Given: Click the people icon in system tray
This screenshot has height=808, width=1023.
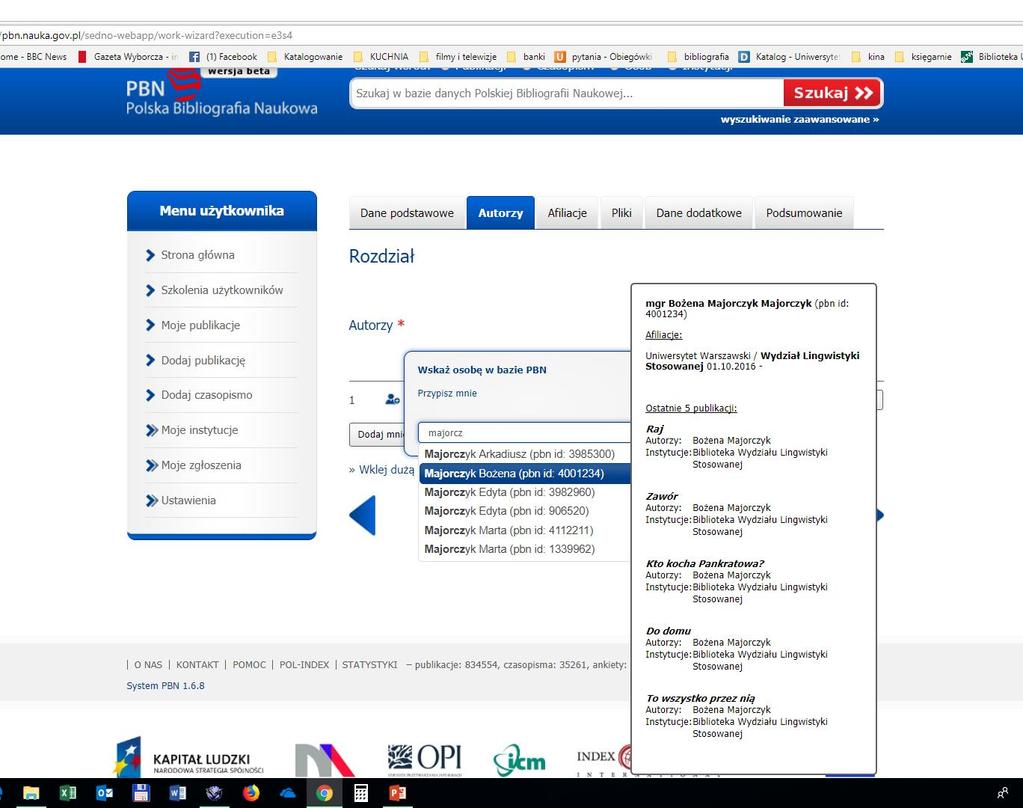Looking at the screenshot, I should coord(1003,793).
